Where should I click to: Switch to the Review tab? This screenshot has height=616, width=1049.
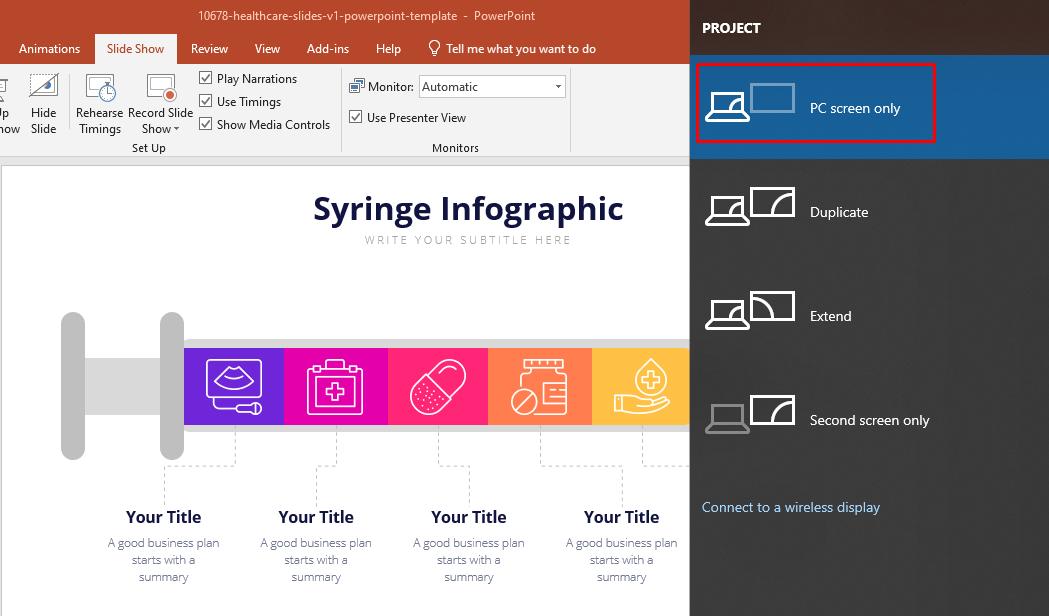209,48
